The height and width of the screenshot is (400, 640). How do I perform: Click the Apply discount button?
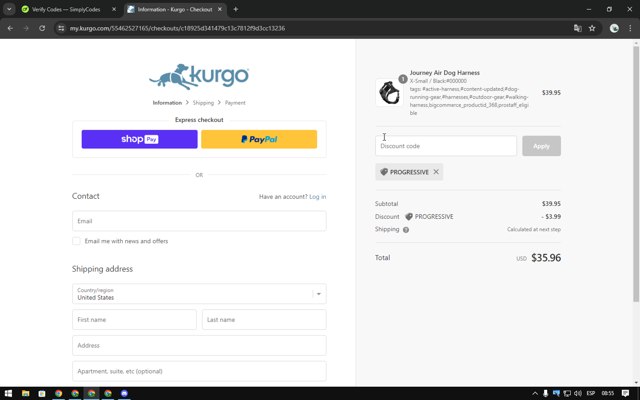tap(541, 146)
